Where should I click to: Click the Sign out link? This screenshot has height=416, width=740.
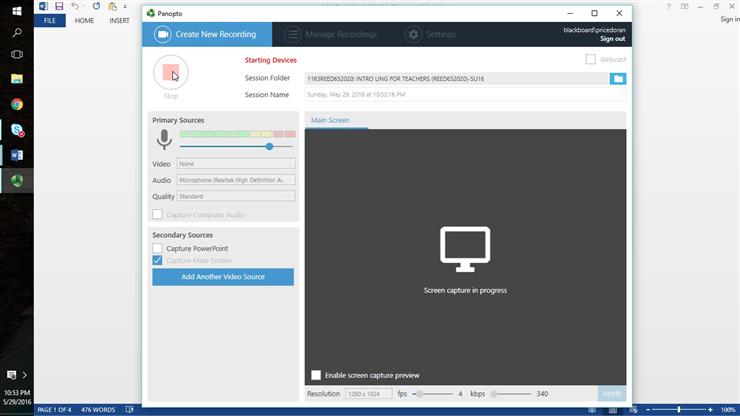(x=612, y=39)
